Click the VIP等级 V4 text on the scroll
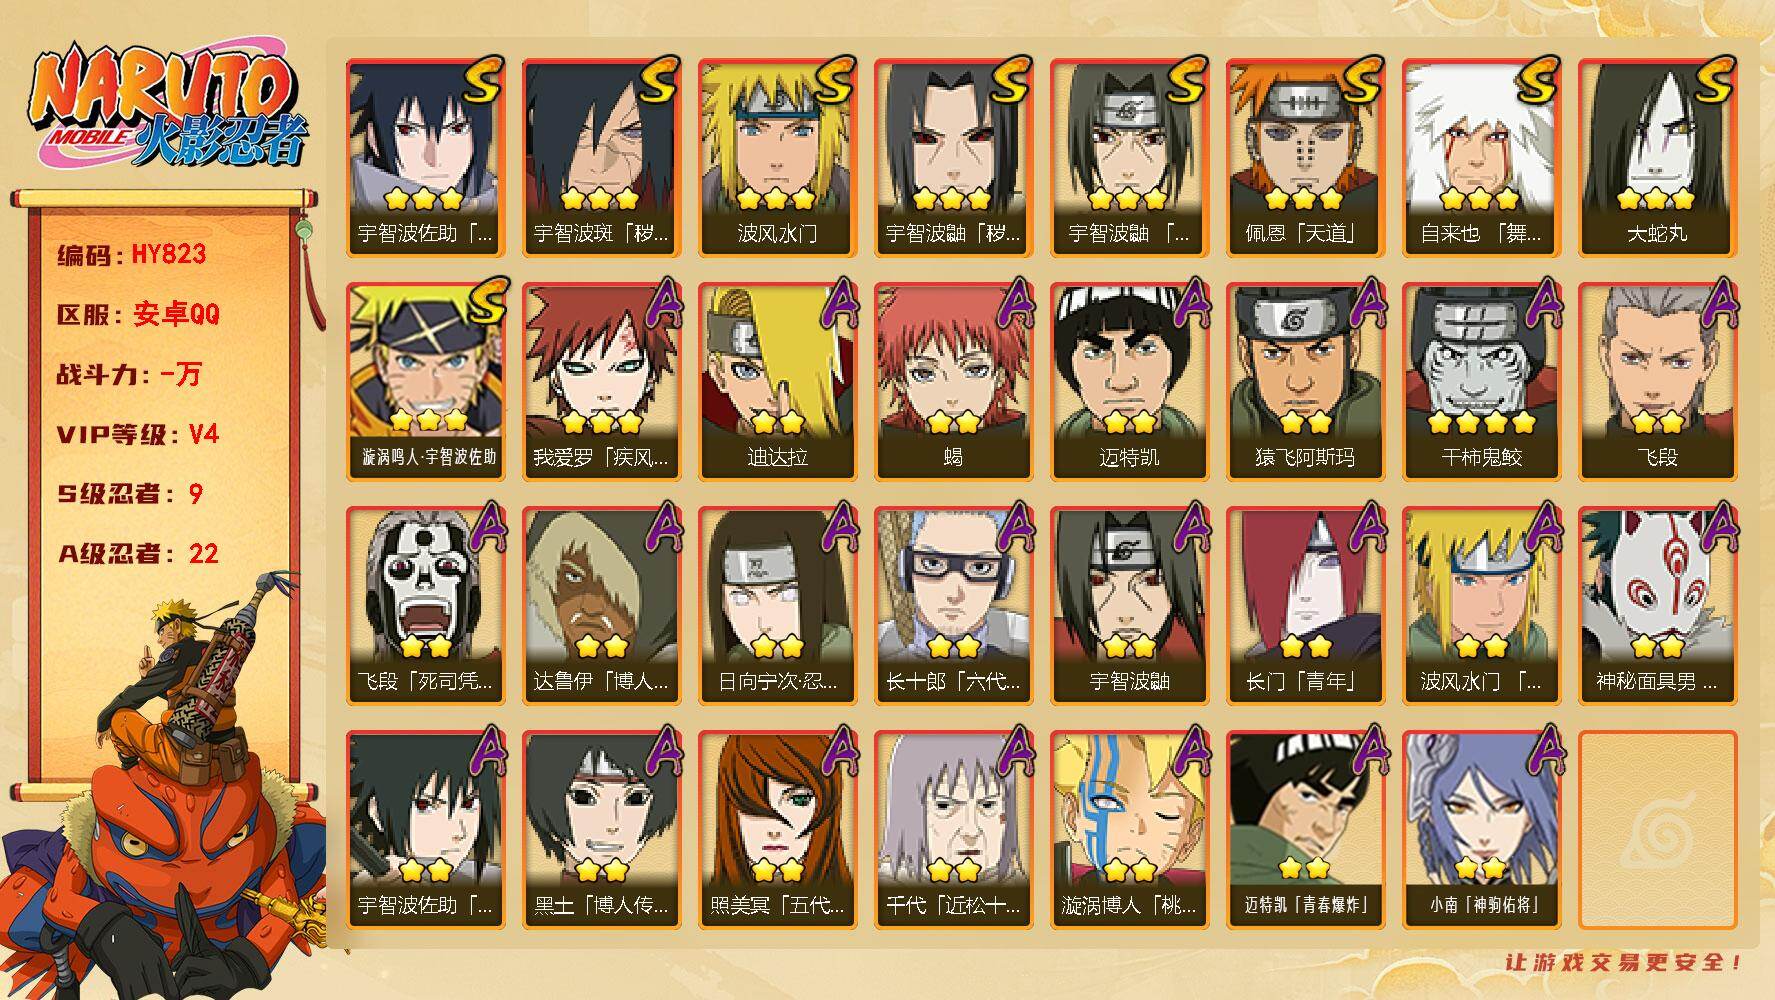Screen dimensions: 1775x1000 click(x=137, y=434)
